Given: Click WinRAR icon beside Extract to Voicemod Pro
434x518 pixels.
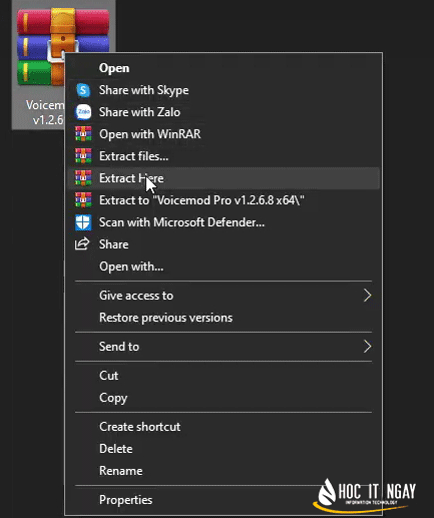Looking at the screenshot, I should (x=83, y=200).
